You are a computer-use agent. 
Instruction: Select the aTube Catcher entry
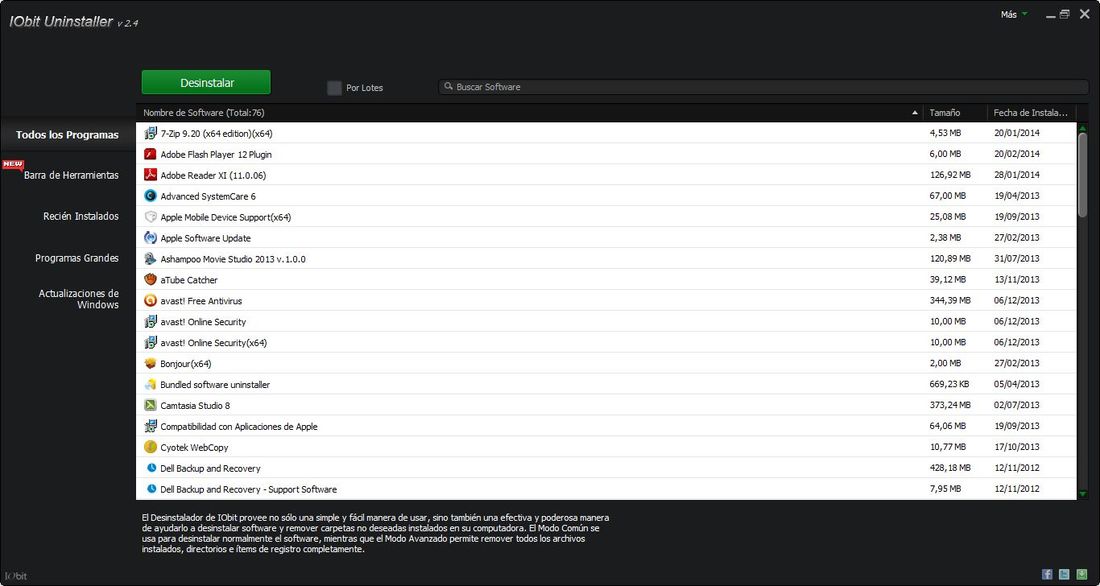606,279
